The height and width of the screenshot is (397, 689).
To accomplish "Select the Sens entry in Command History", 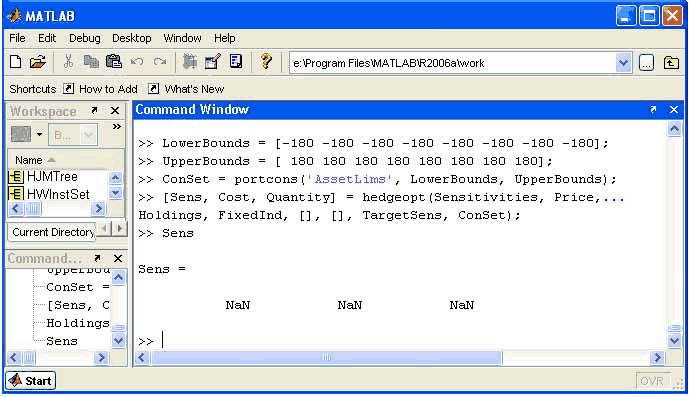I will coord(62,341).
